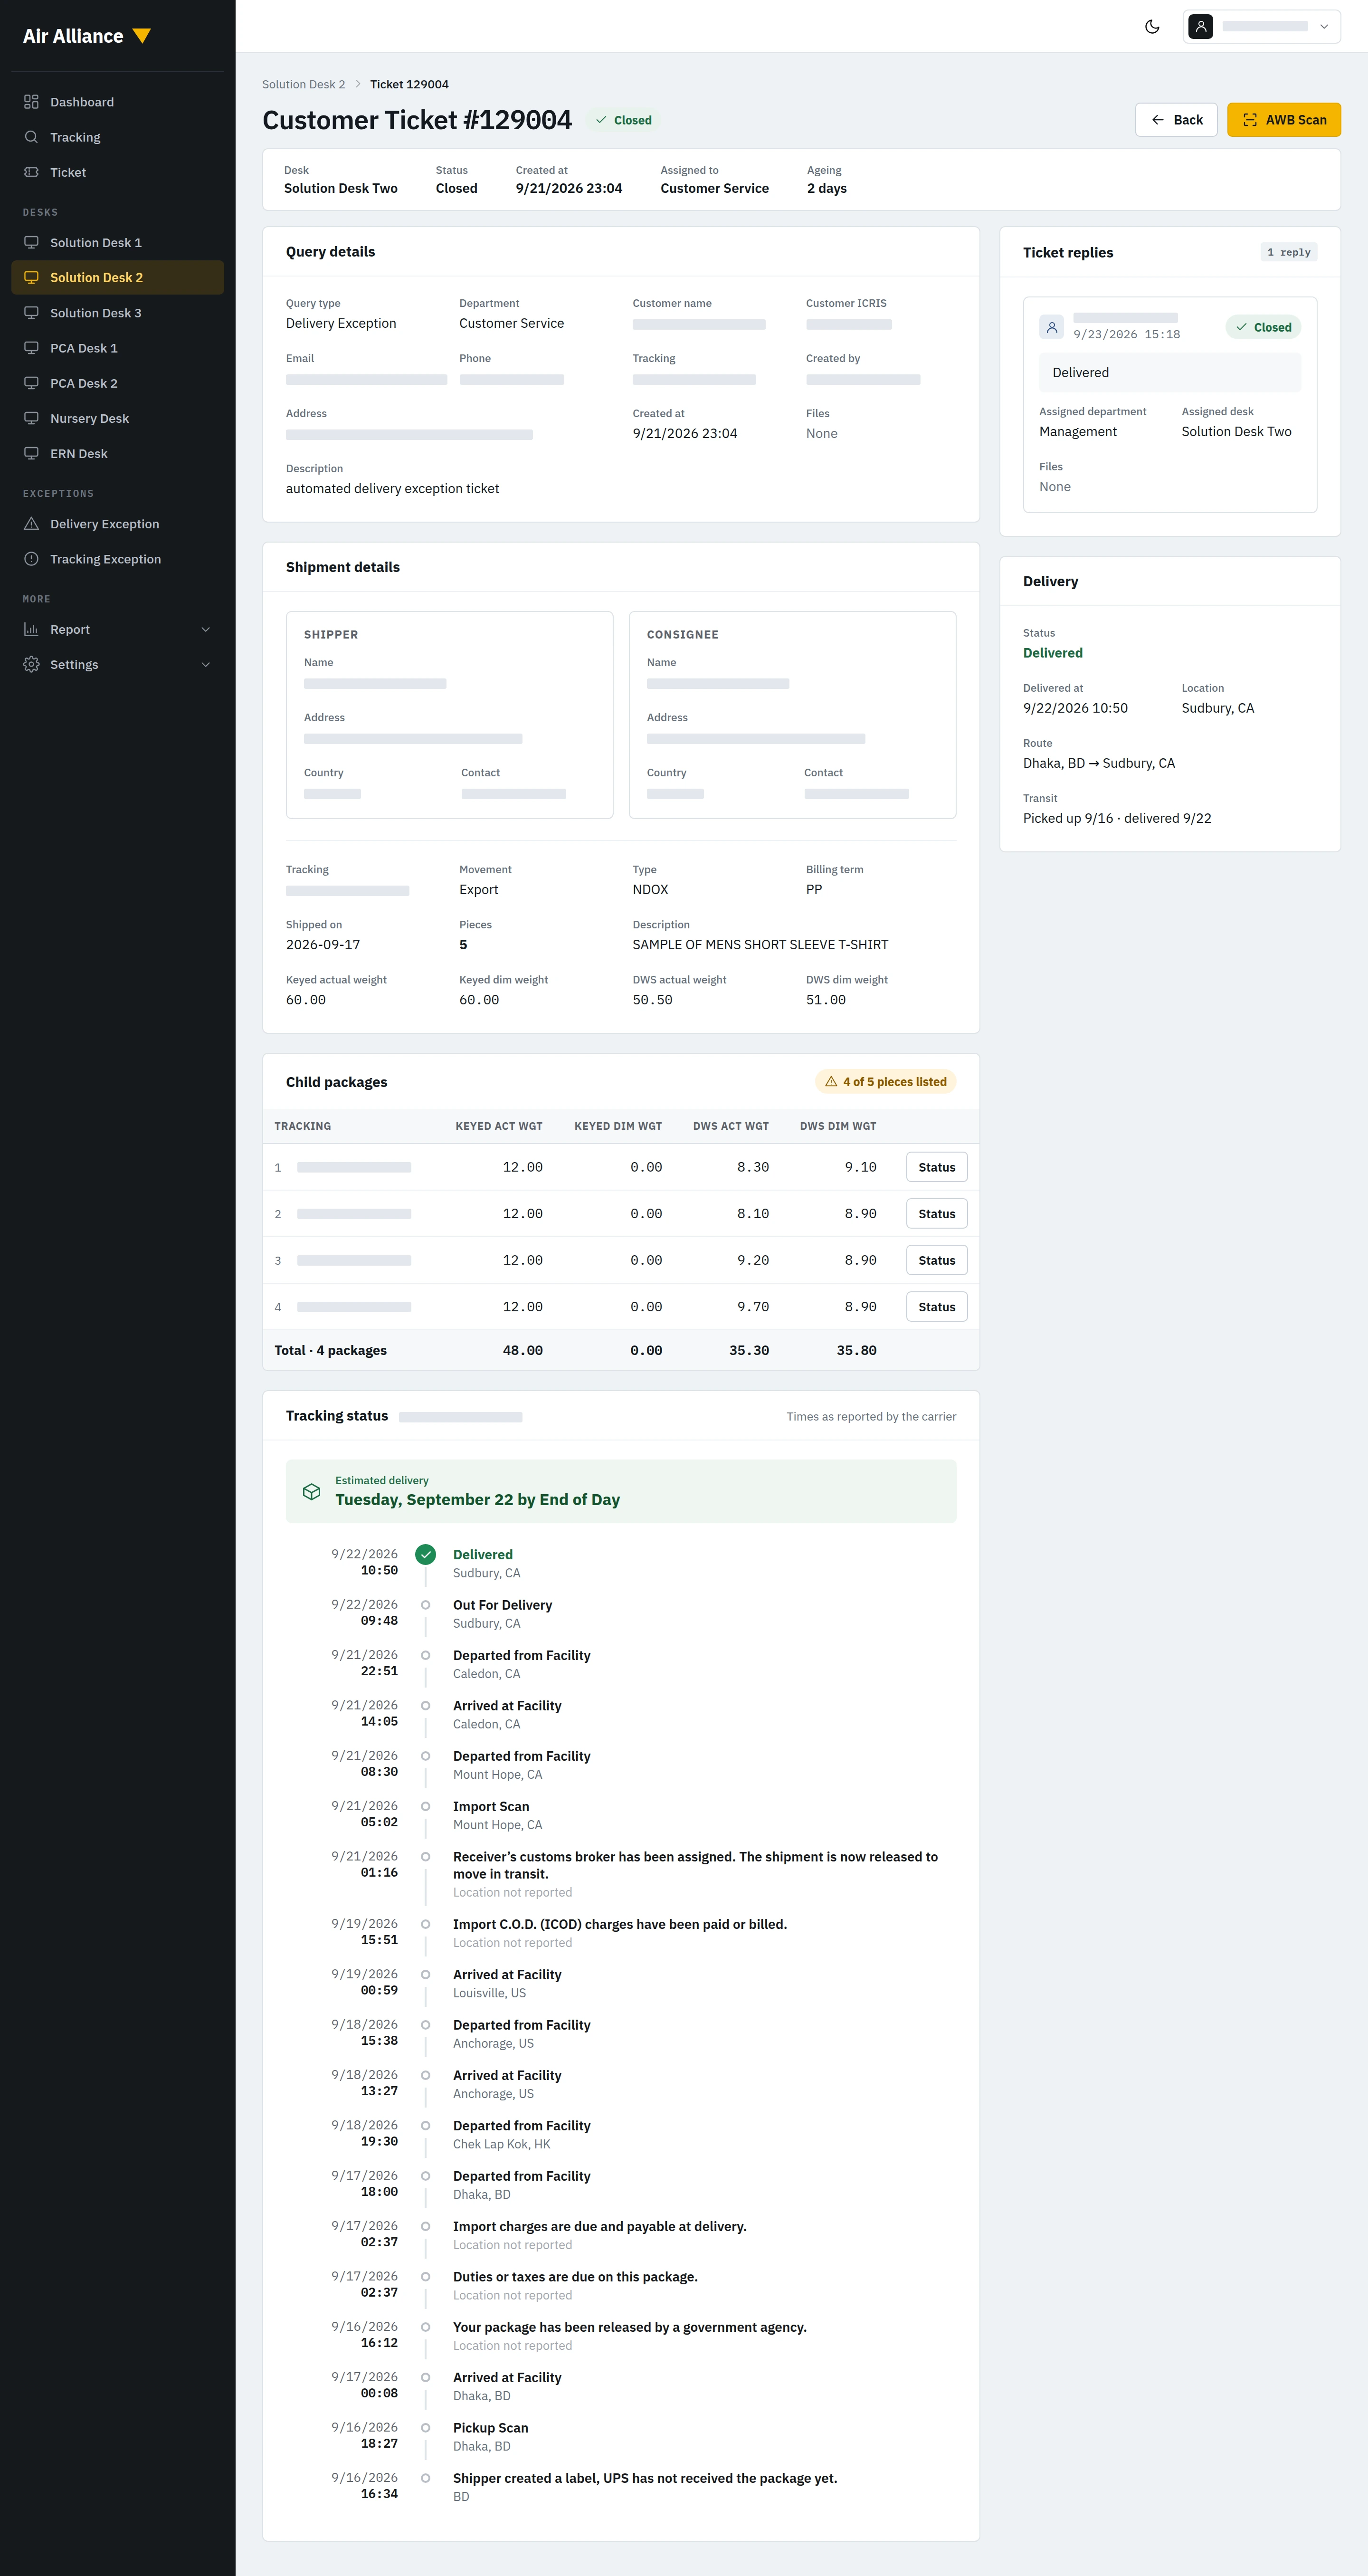The image size is (1368, 2576).
Task: Click the 4 of 5 pieces listed warning
Action: click(885, 1082)
